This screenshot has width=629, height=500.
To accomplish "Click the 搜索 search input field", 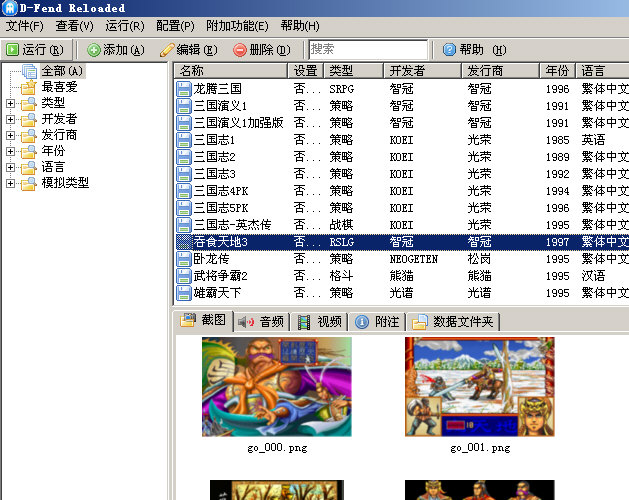I will [x=366, y=49].
